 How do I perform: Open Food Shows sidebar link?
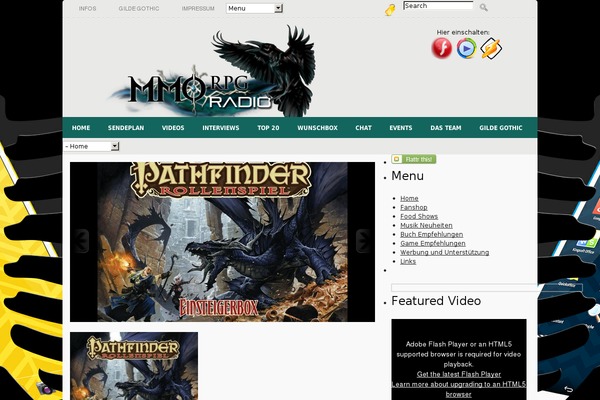click(419, 216)
